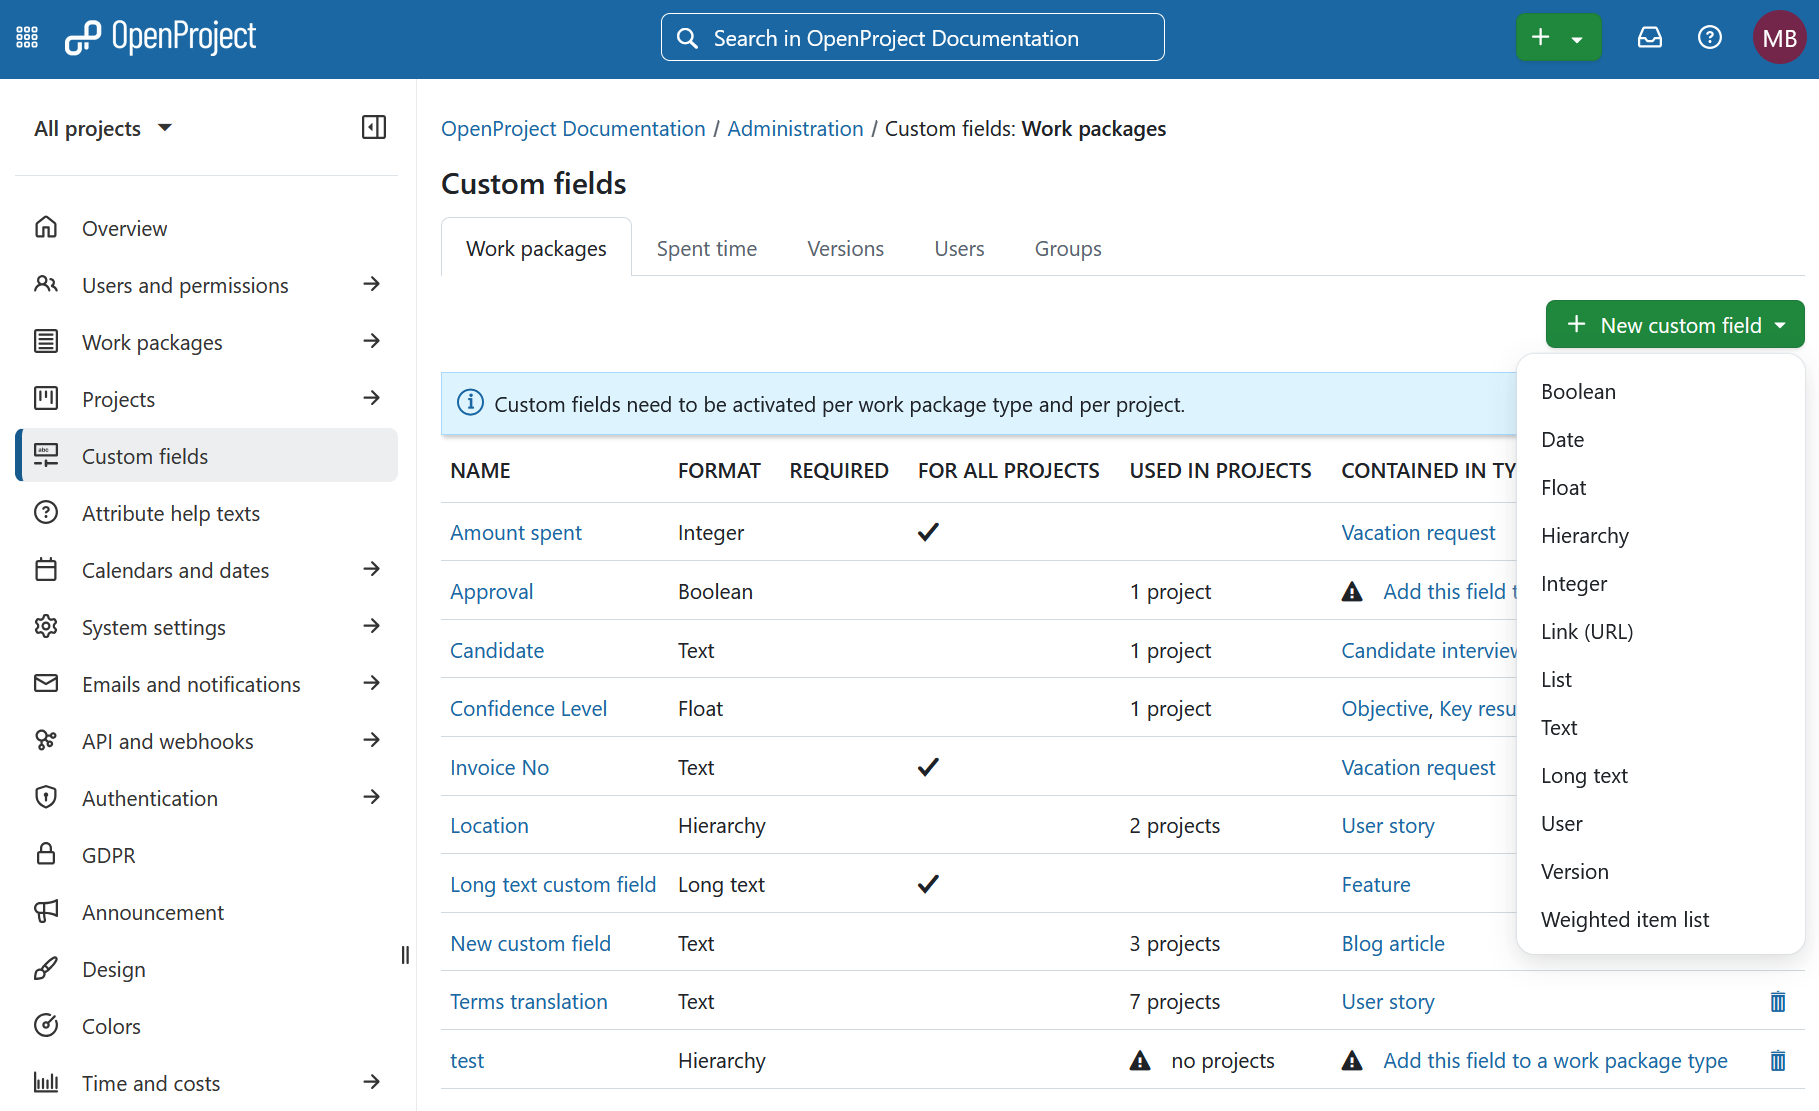The width and height of the screenshot is (1819, 1111).
Task: Click the GDPR padlock icon
Action: tap(46, 854)
